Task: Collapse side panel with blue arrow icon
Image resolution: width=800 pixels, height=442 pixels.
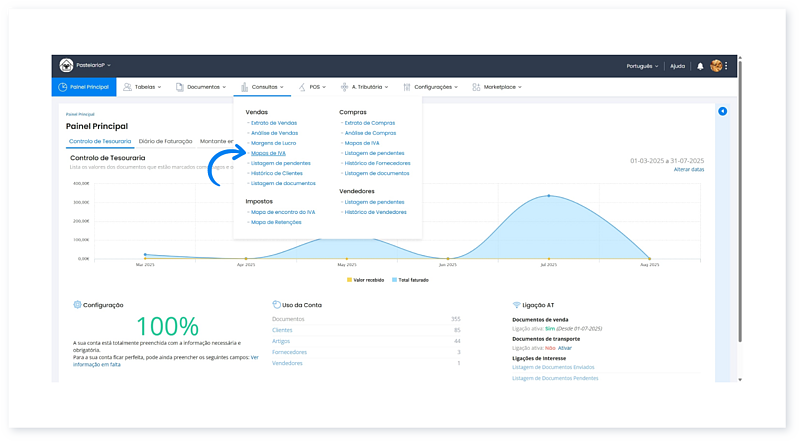Action: [x=722, y=111]
